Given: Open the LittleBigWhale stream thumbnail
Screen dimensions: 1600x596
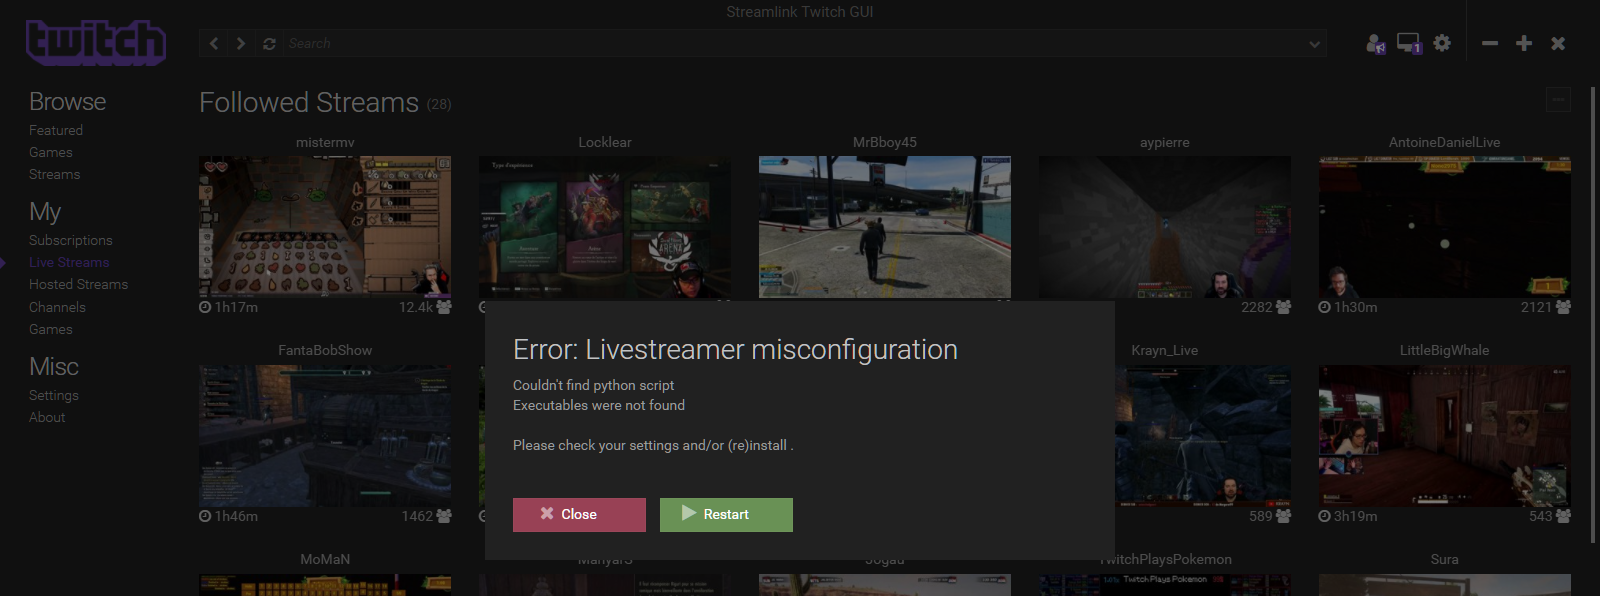Looking at the screenshot, I should click(x=1445, y=436).
